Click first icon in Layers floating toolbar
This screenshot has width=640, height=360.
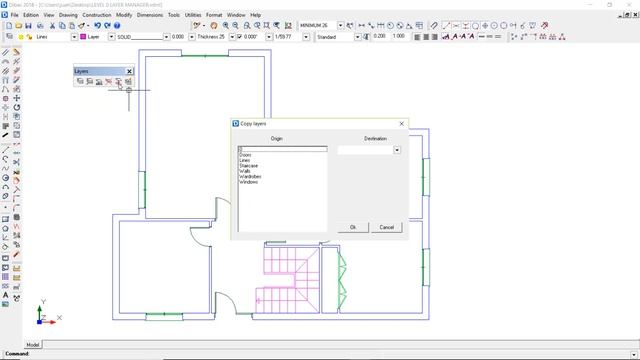coord(80,82)
